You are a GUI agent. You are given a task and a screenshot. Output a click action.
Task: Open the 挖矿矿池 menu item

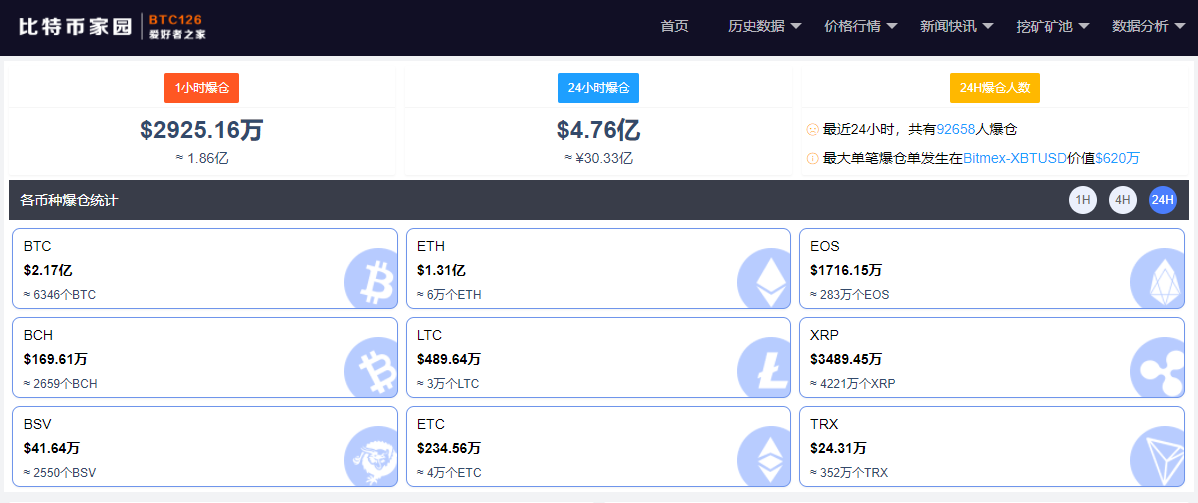click(x=1044, y=26)
